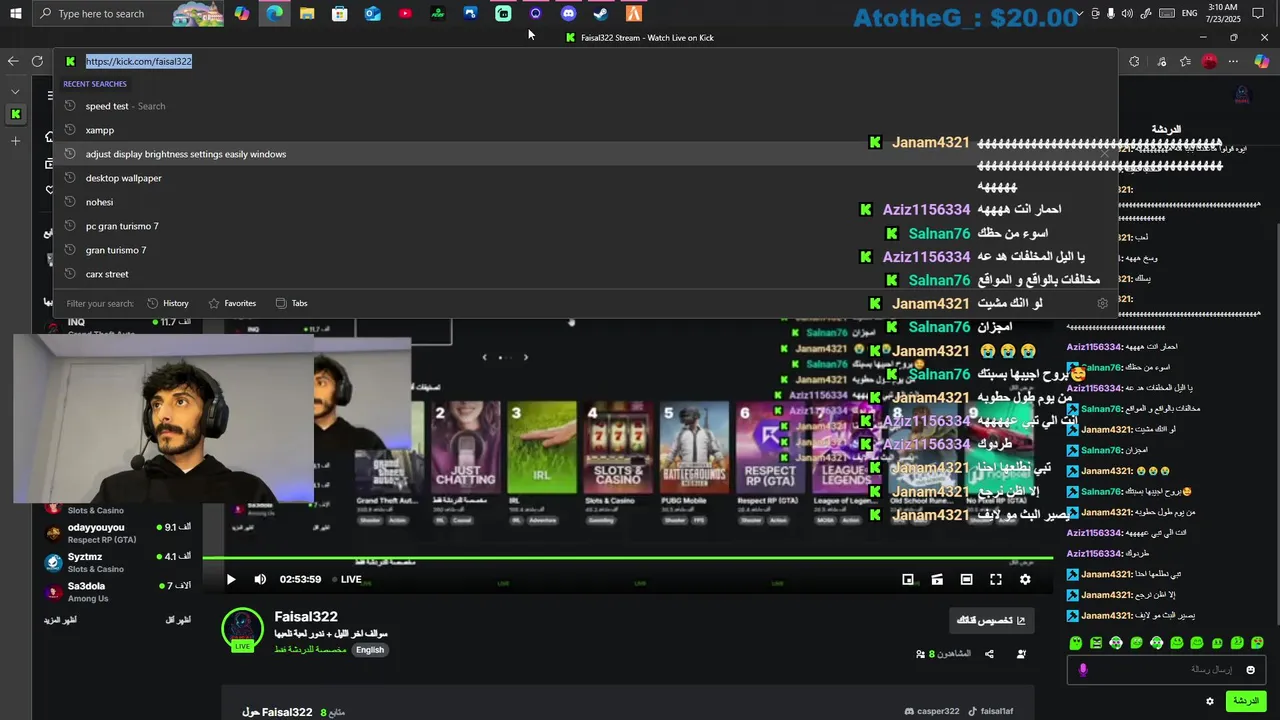Open the INQ recommended channel
Viewport: 1280px width, 720px height.
click(x=118, y=326)
